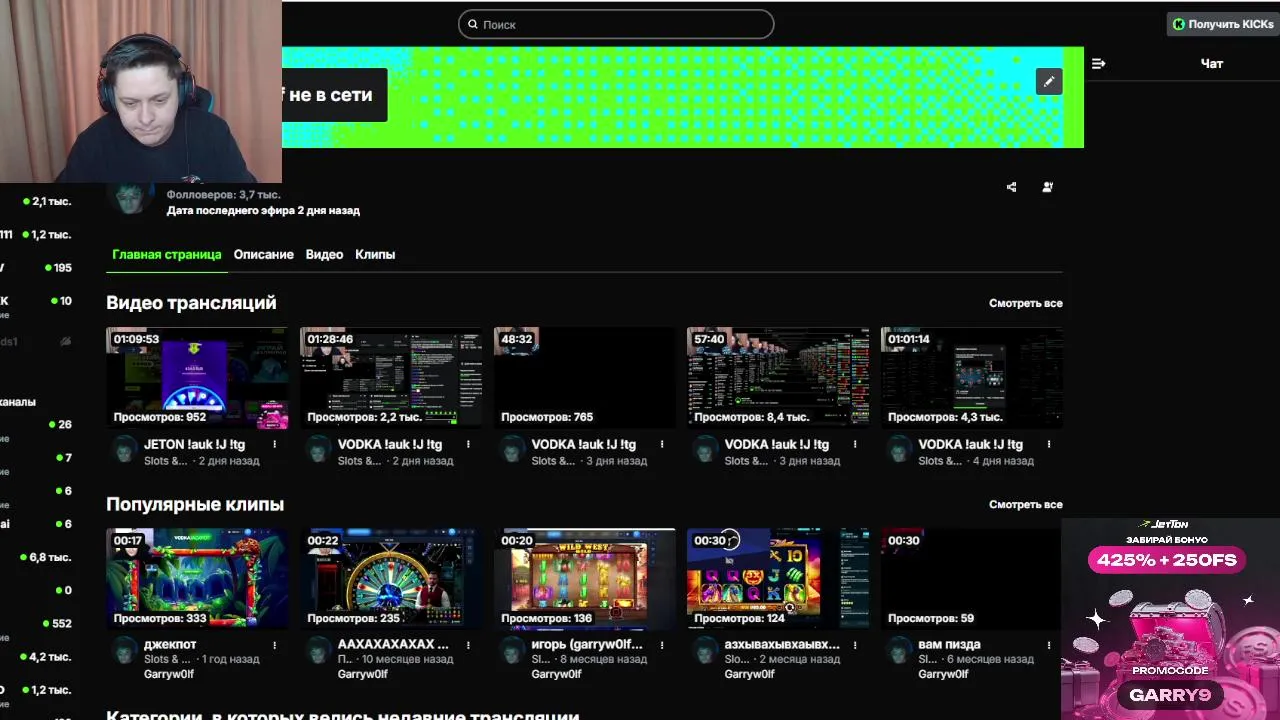1280x720 pixels.
Task: Click the follow user icon beside share
Action: 1047,187
